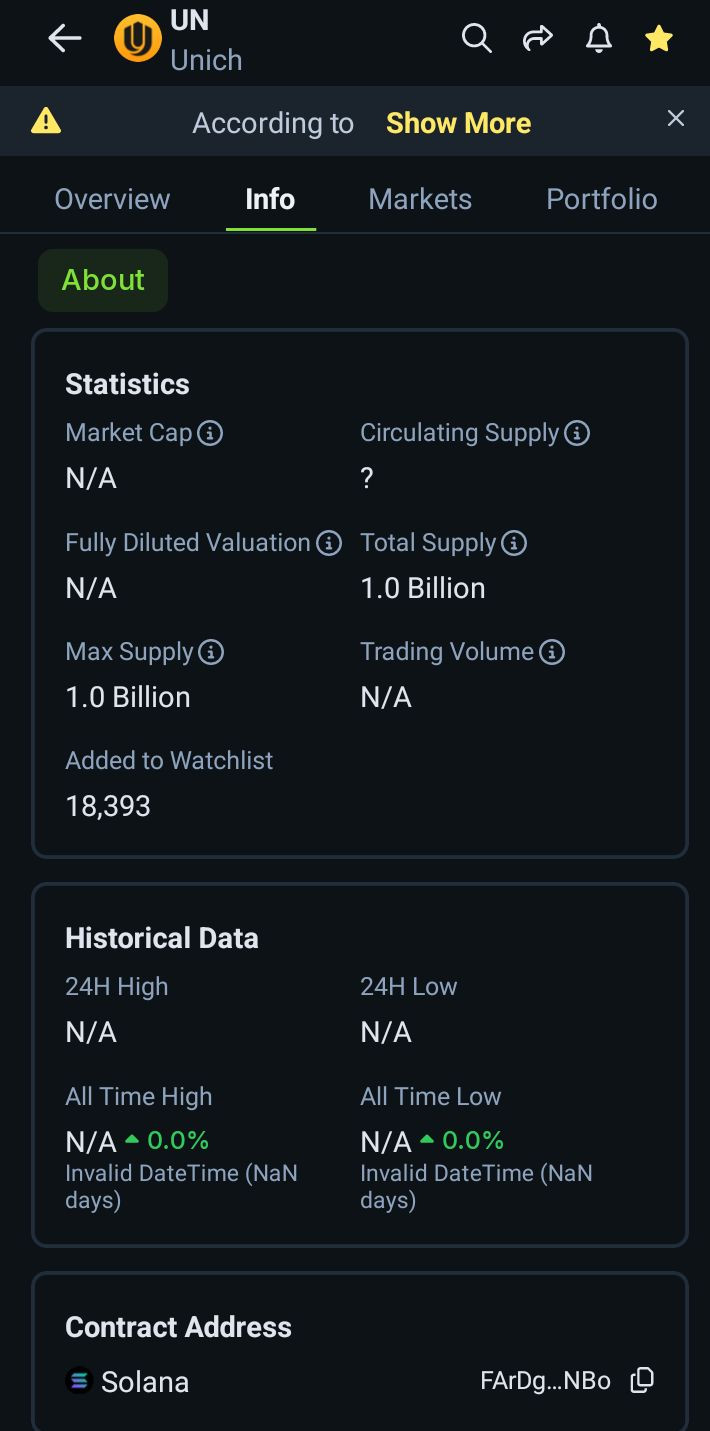Tap the back arrow icon

pos(65,39)
